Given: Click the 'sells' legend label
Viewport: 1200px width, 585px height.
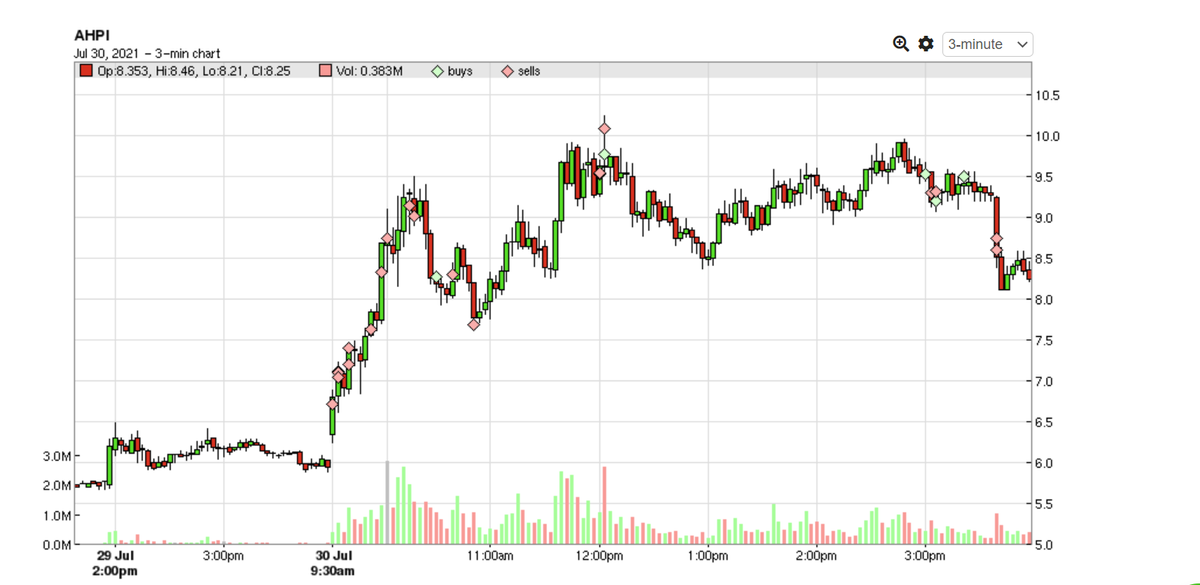Looking at the screenshot, I should [x=529, y=71].
